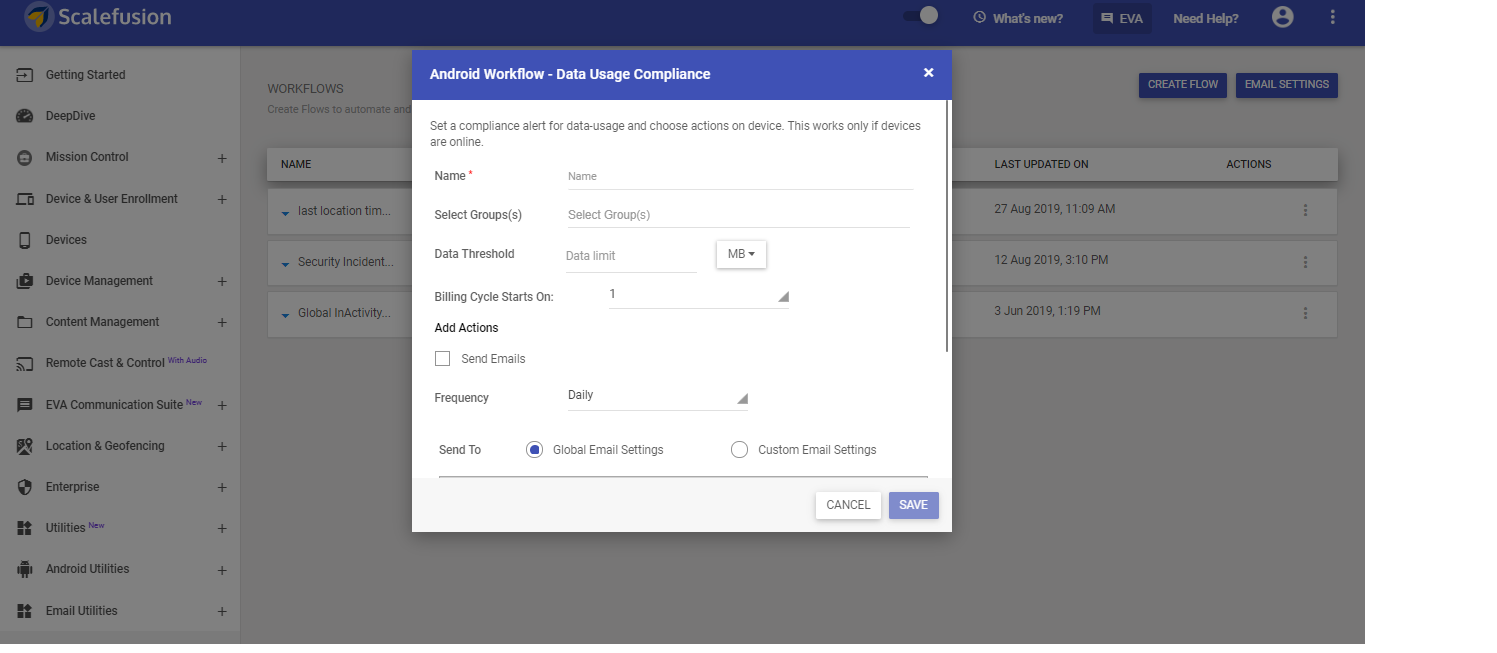The width and height of the screenshot is (1497, 653).
Task: Expand the last location tim... workflow row
Action: [285, 212]
